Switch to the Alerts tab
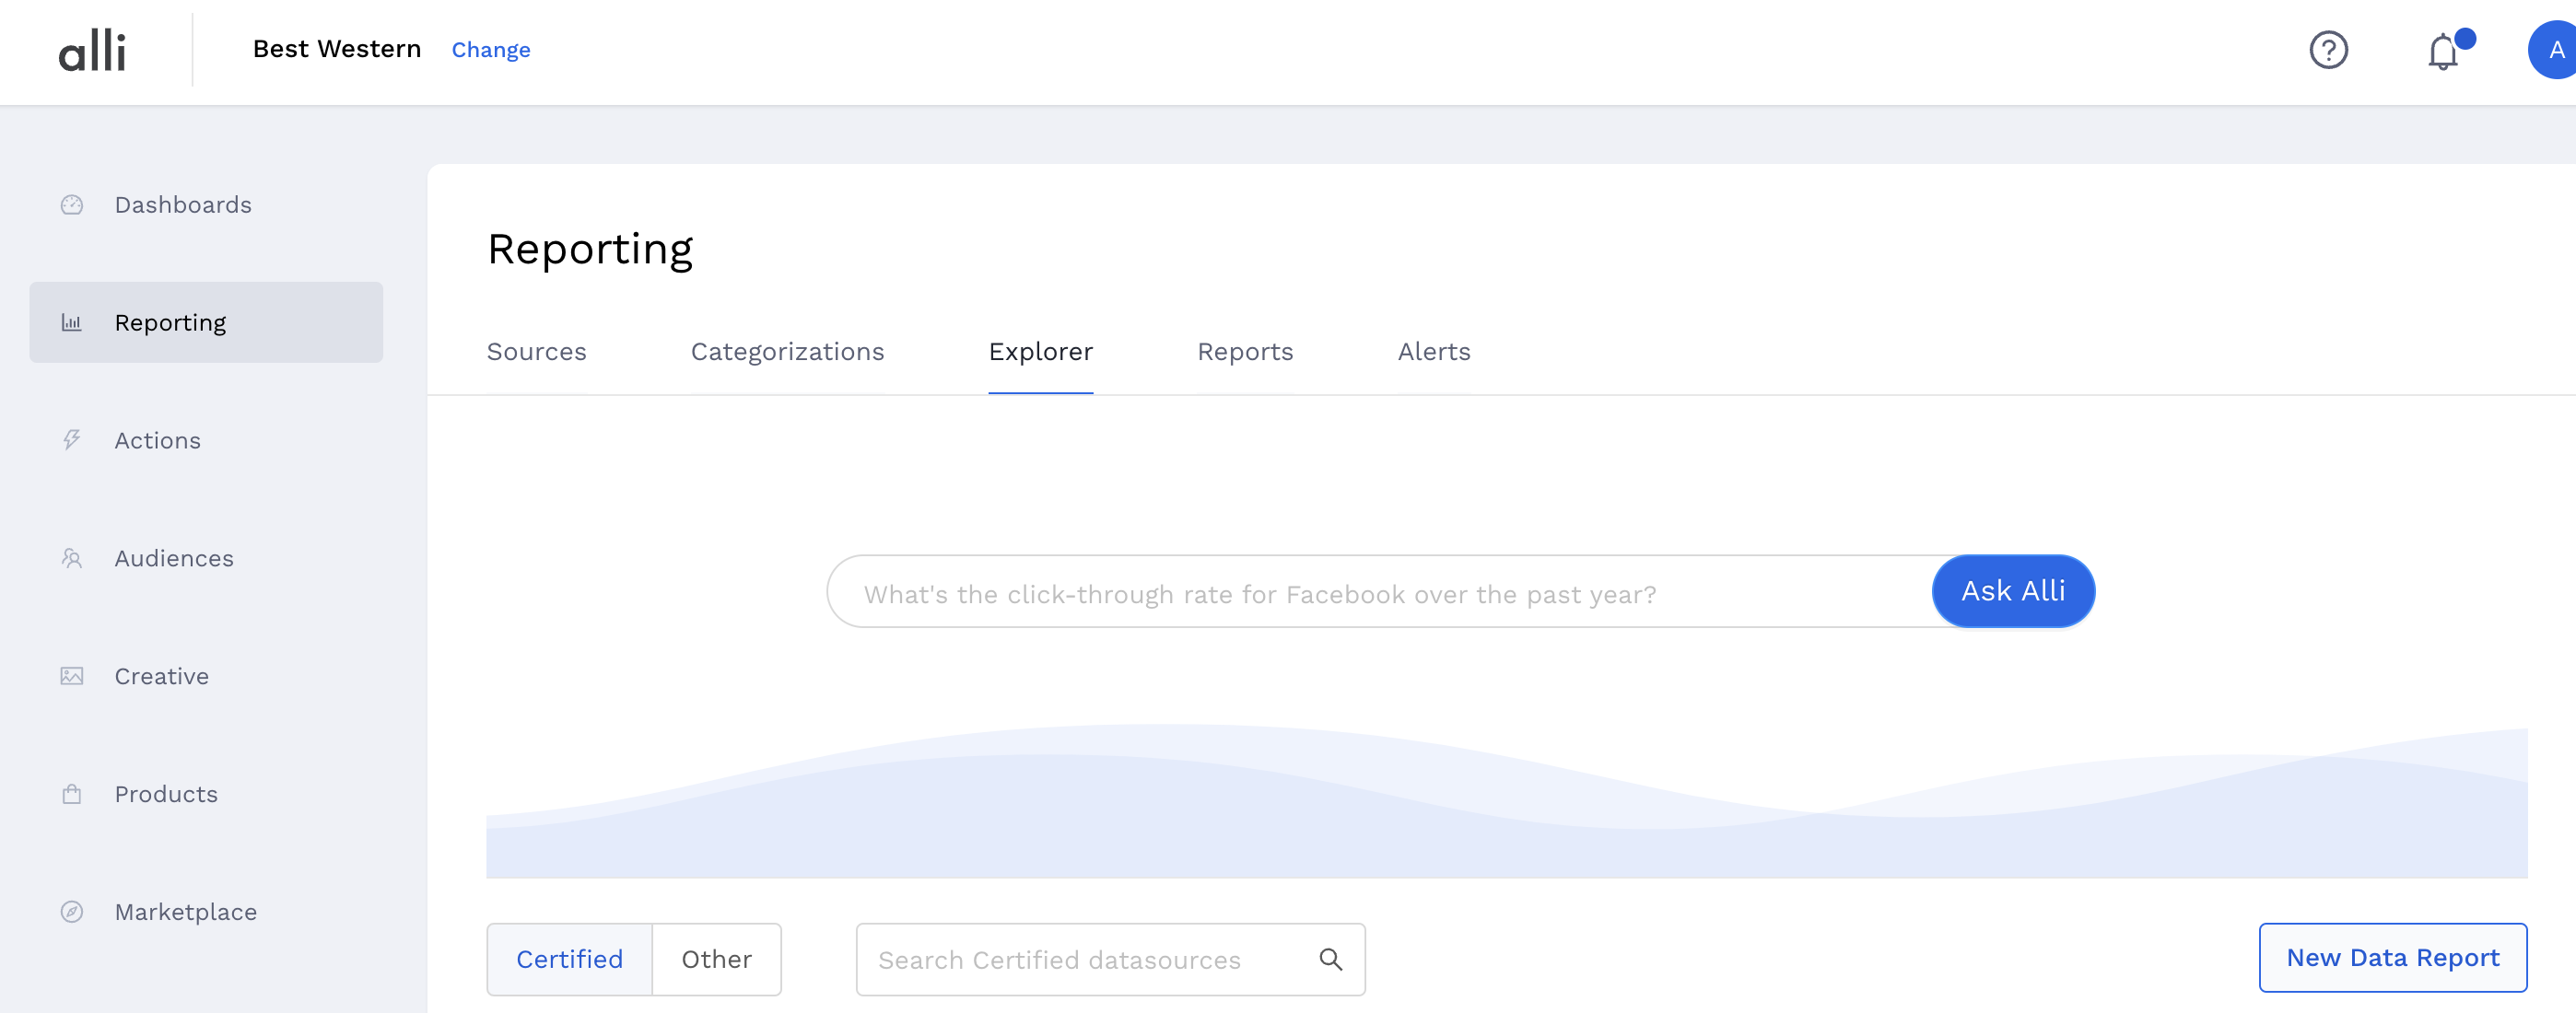This screenshot has height=1013, width=2576. pyautogui.click(x=1434, y=353)
